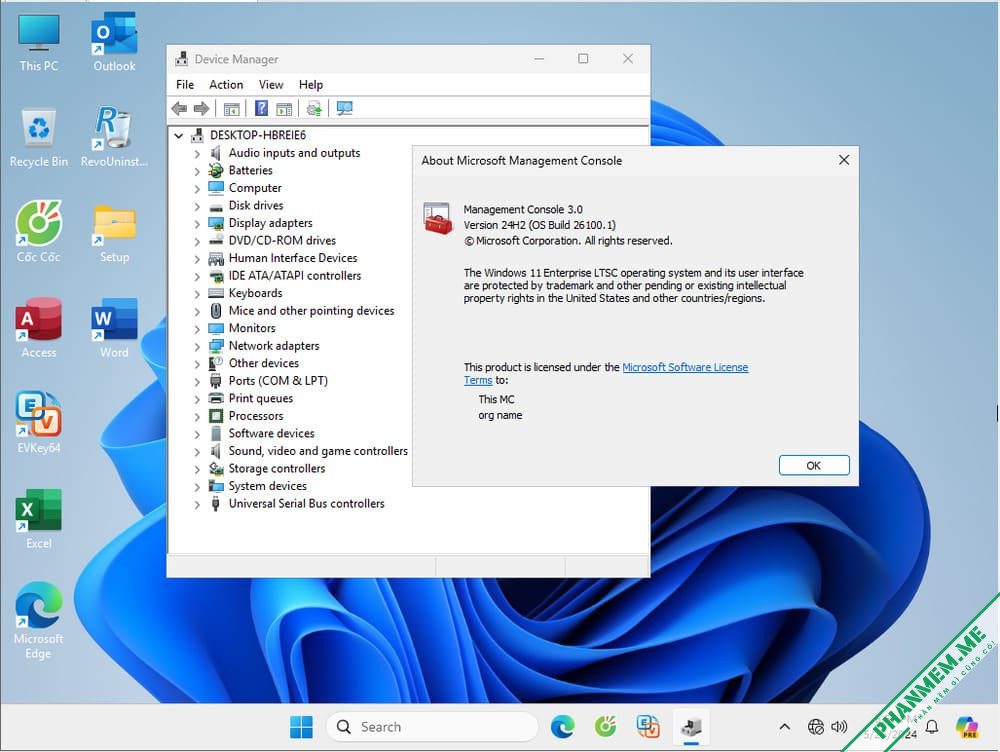Select the Monitors tree item
Screen dimensions: 1000x752
point(252,328)
